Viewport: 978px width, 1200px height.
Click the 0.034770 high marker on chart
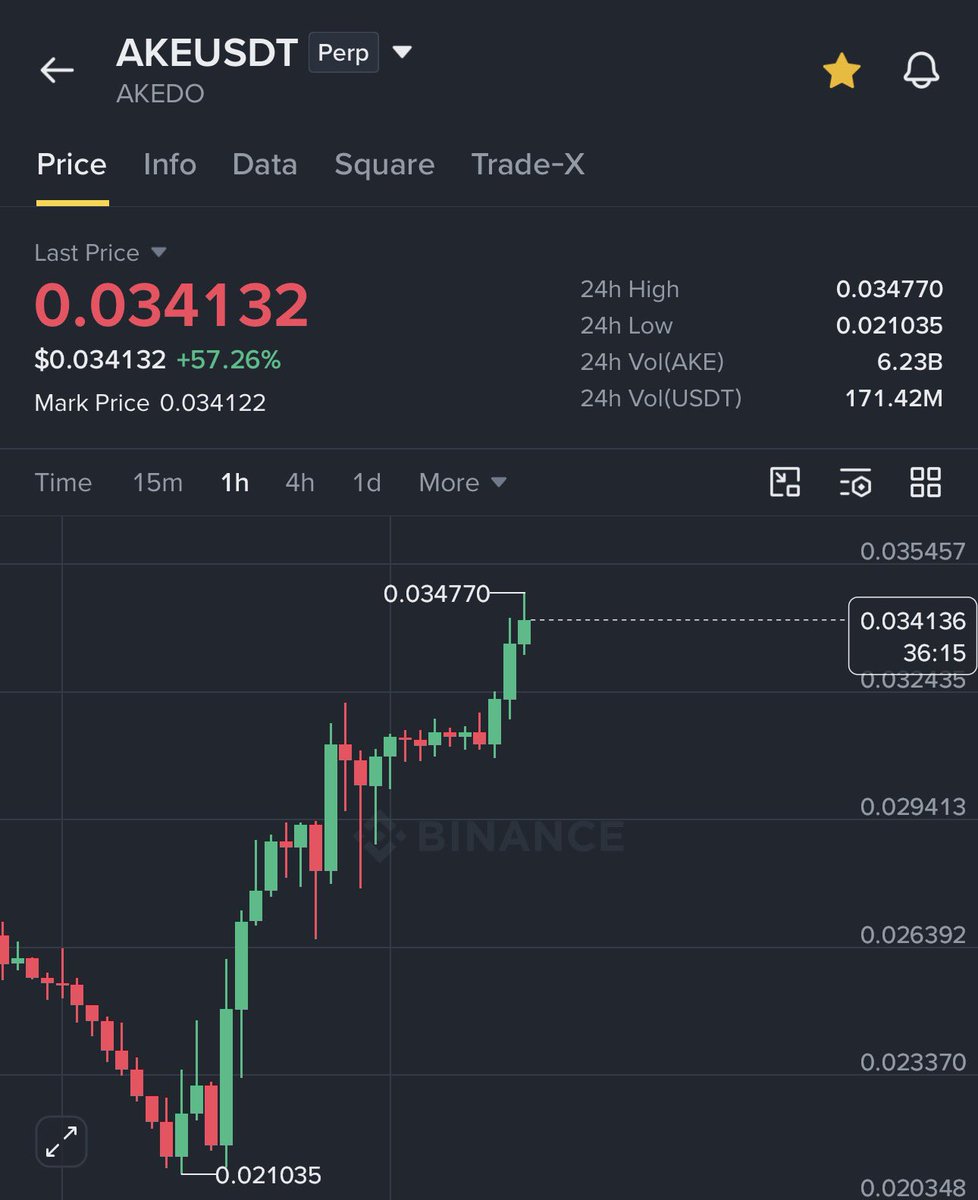point(437,594)
